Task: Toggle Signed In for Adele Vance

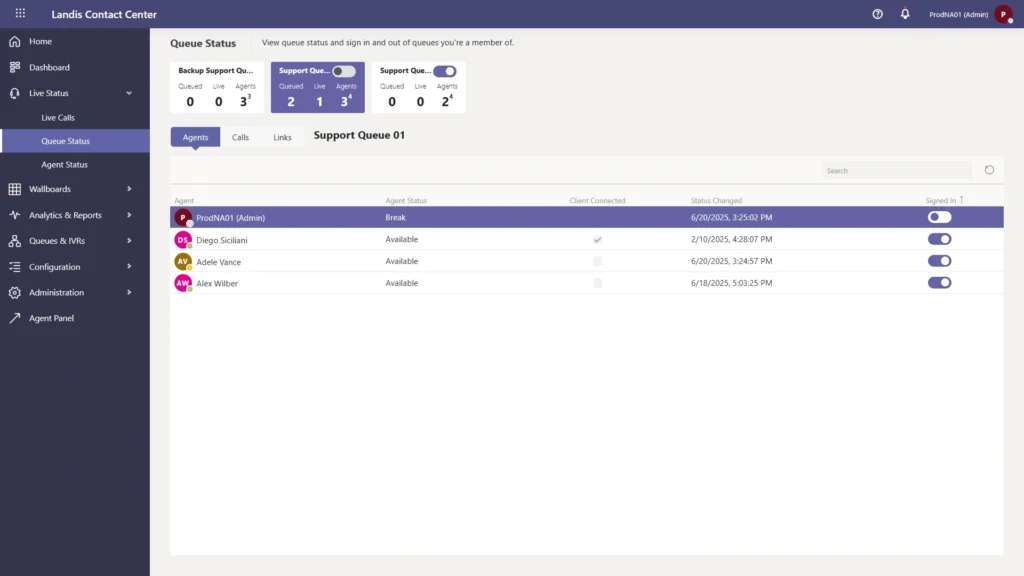Action: click(x=939, y=261)
